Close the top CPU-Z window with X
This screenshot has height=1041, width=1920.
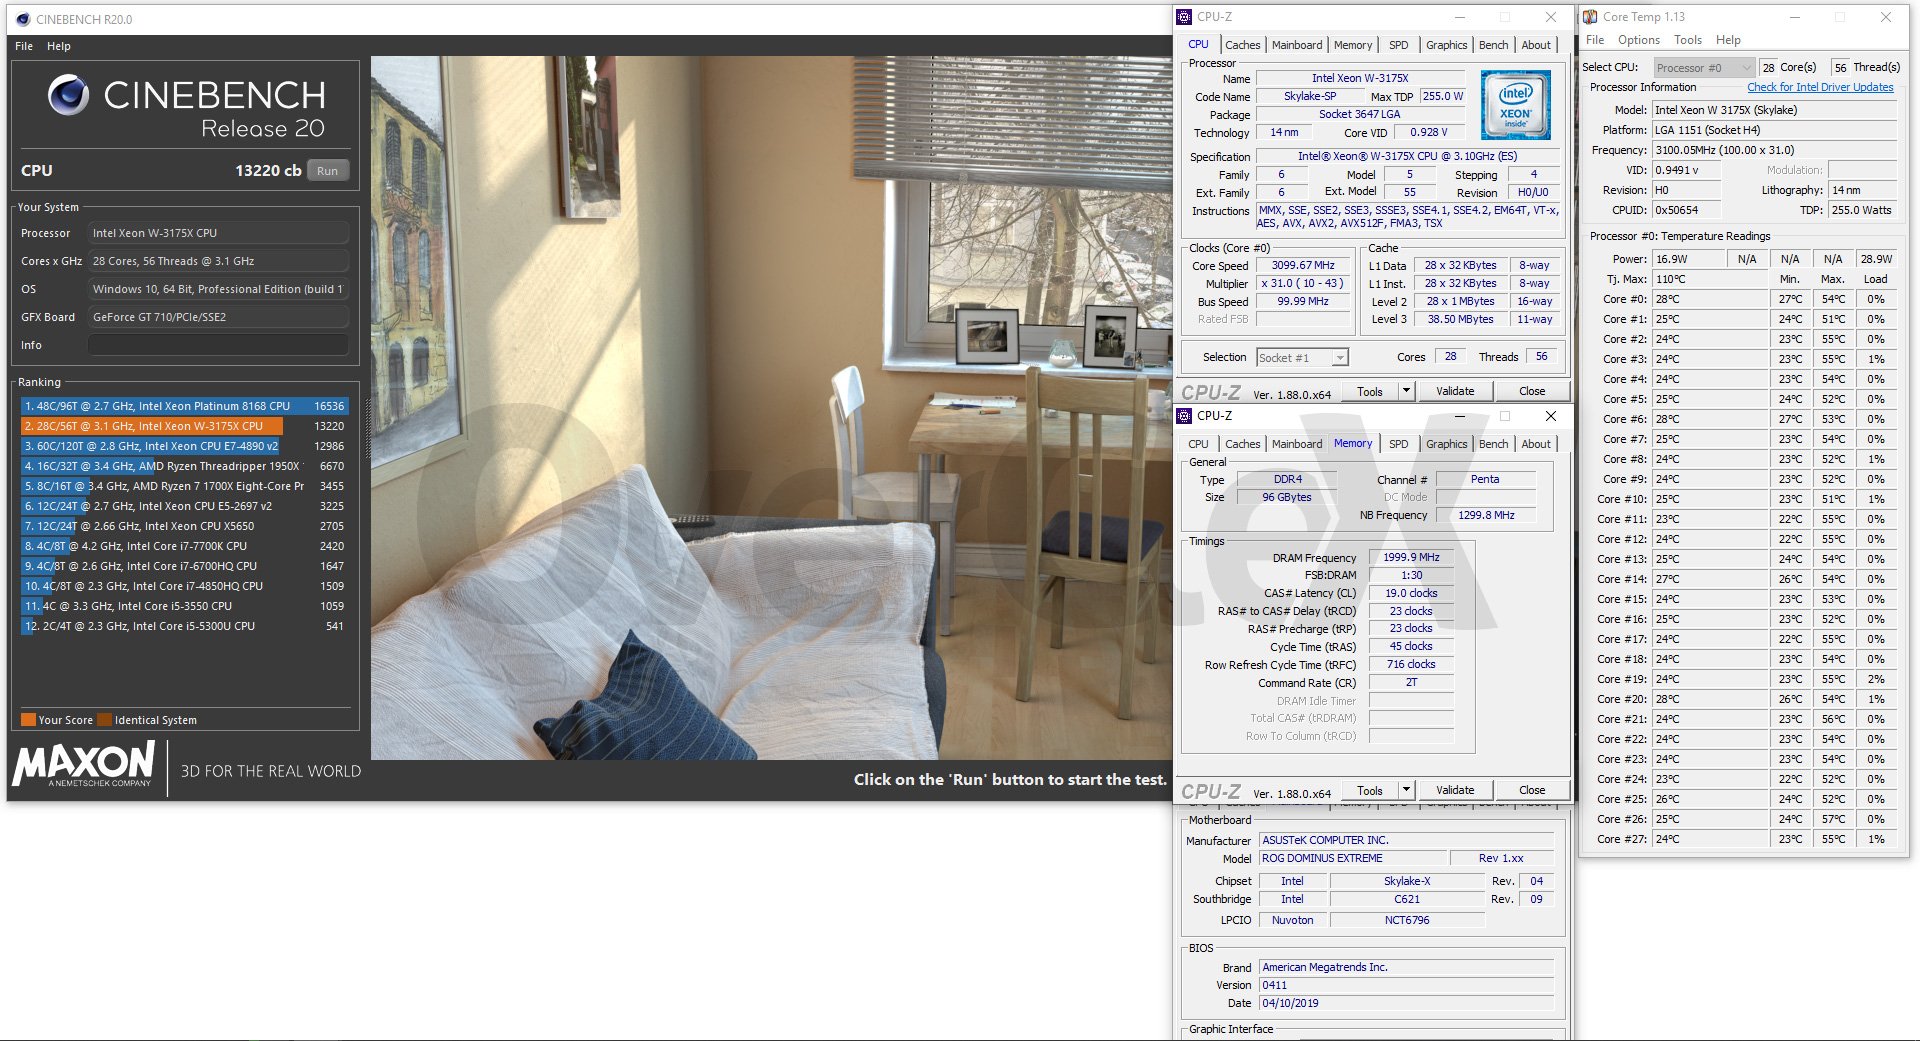point(1551,17)
